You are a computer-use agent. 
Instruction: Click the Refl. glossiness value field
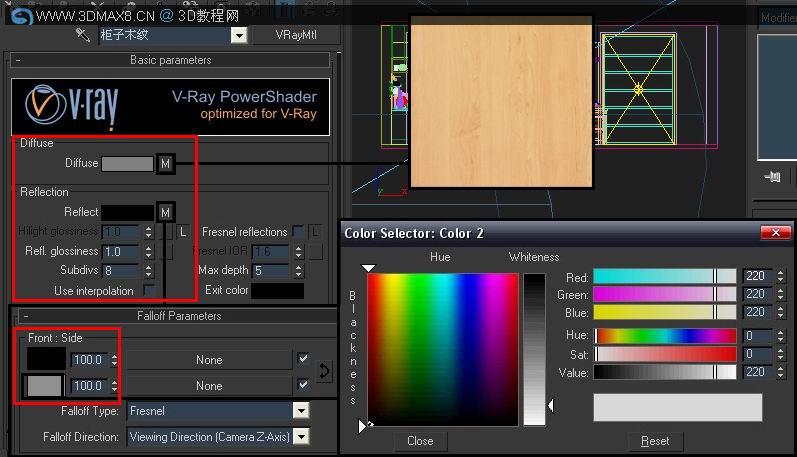point(121,252)
